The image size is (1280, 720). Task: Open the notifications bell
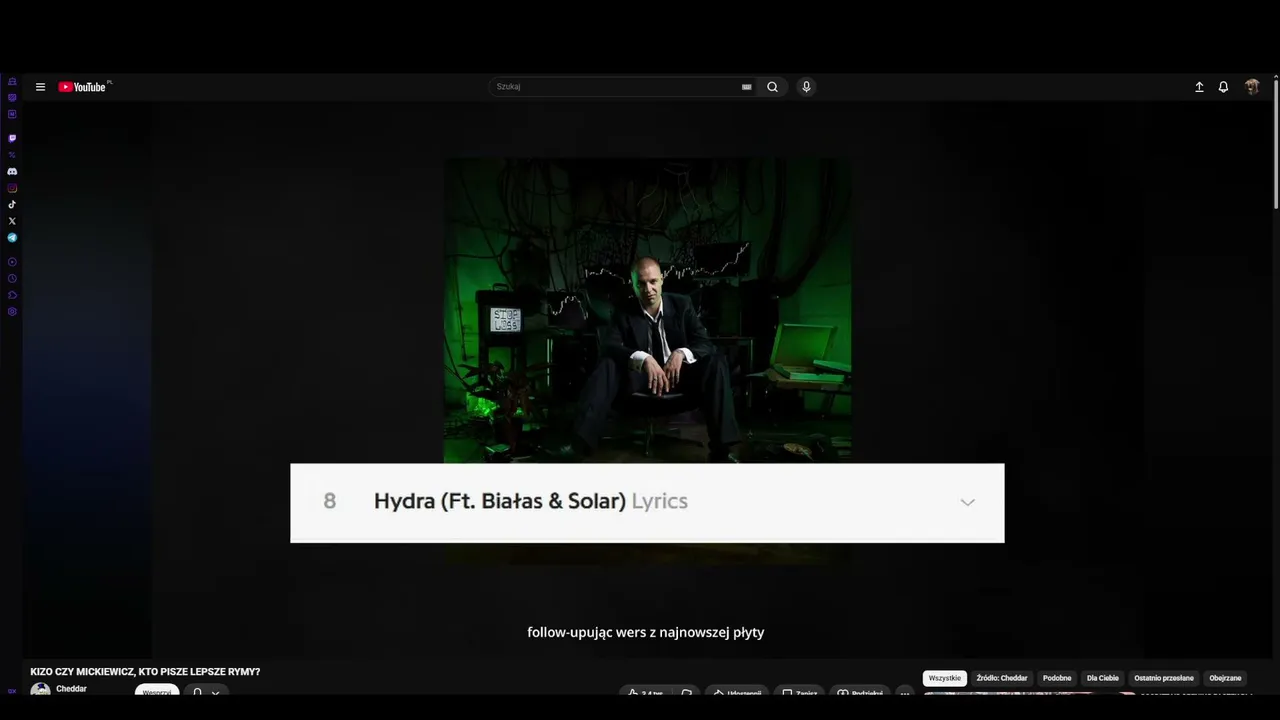(x=1223, y=87)
